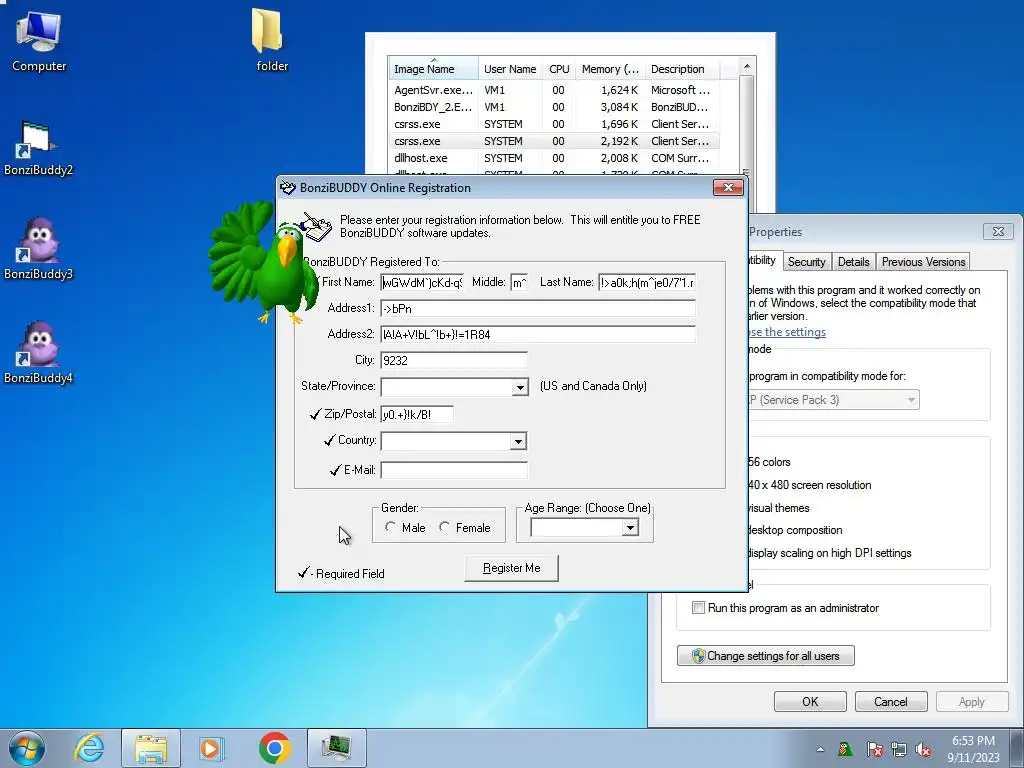Switch to the Previous Versions tab
Screen dimensions: 1024x768
pos(923,262)
